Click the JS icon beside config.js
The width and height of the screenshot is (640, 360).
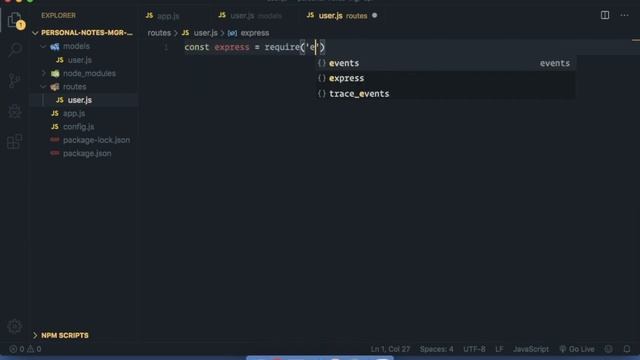55,127
